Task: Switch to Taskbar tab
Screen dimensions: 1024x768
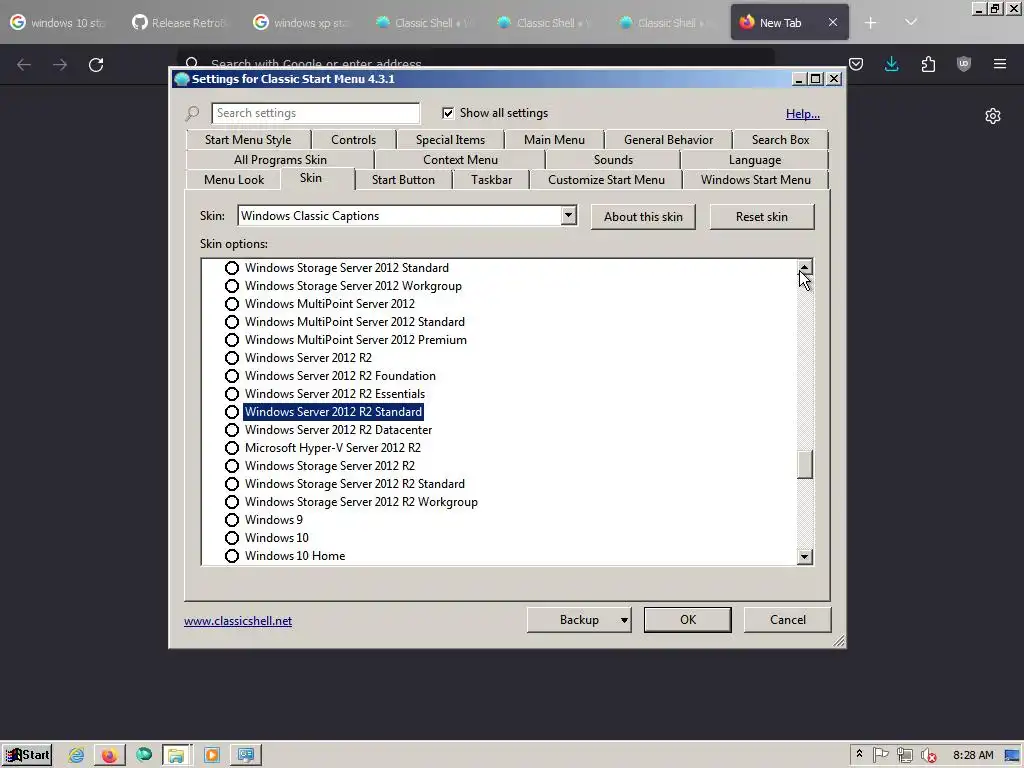Action: (x=492, y=180)
